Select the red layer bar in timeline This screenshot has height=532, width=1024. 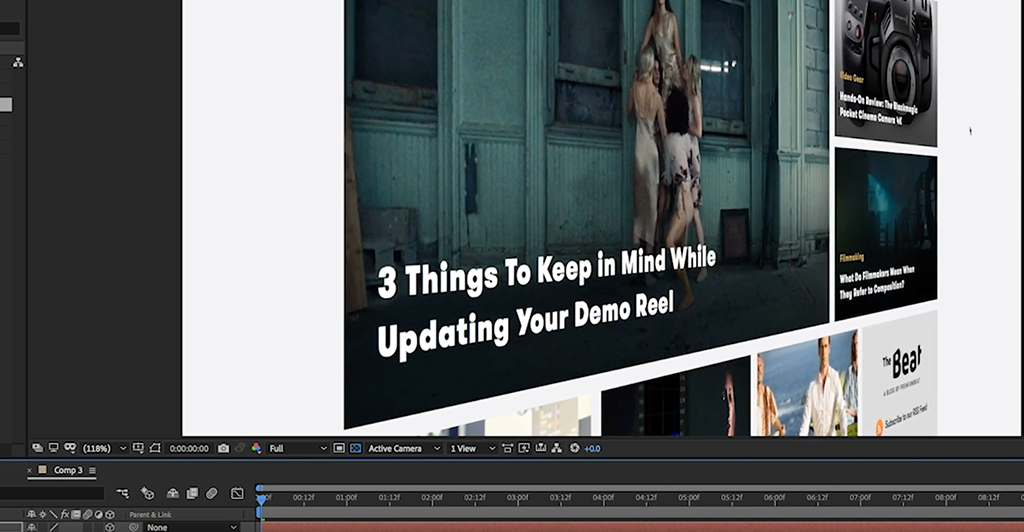pyautogui.click(x=642, y=527)
